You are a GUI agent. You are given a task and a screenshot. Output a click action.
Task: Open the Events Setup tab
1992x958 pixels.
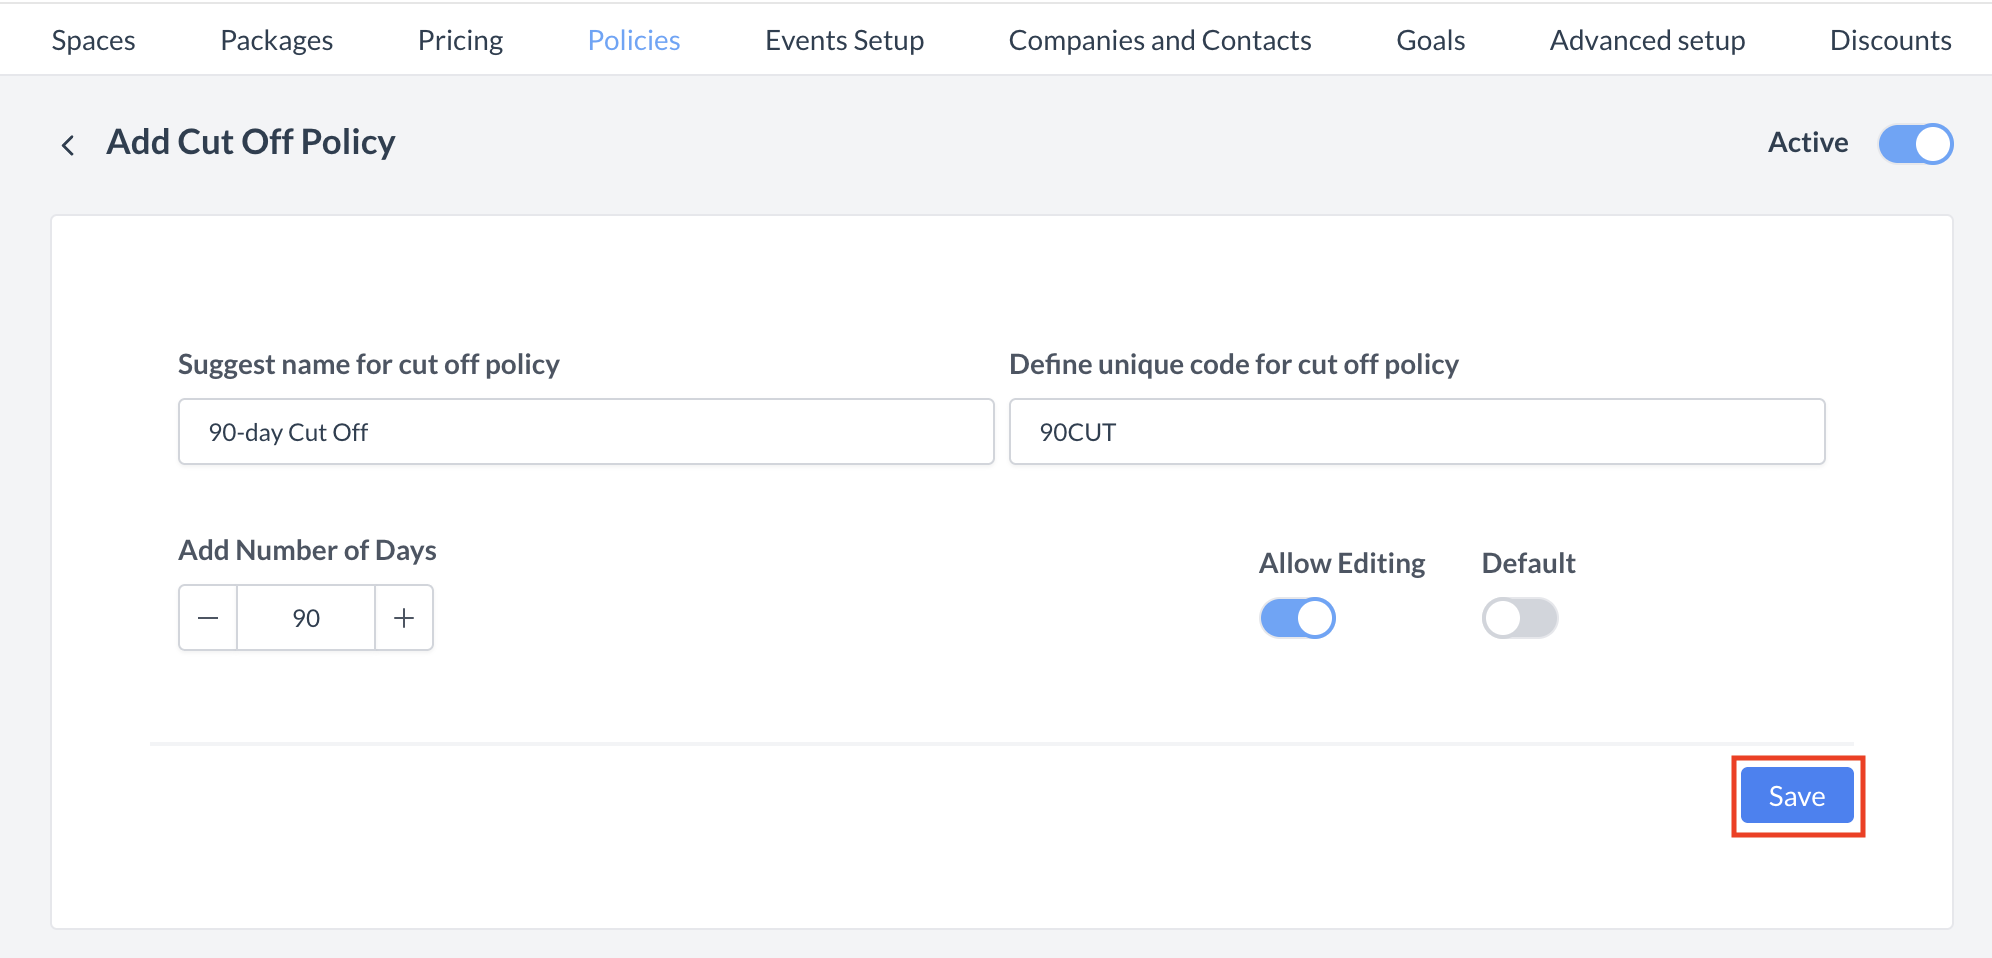[x=844, y=40]
